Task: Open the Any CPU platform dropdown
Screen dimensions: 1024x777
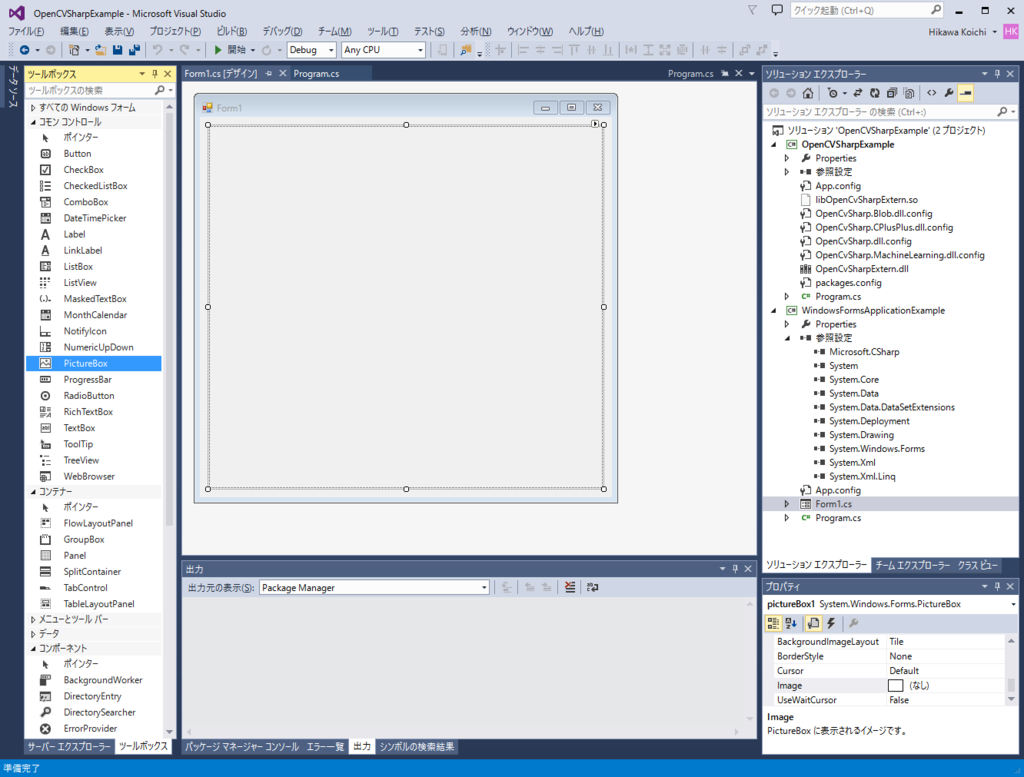Action: point(420,50)
